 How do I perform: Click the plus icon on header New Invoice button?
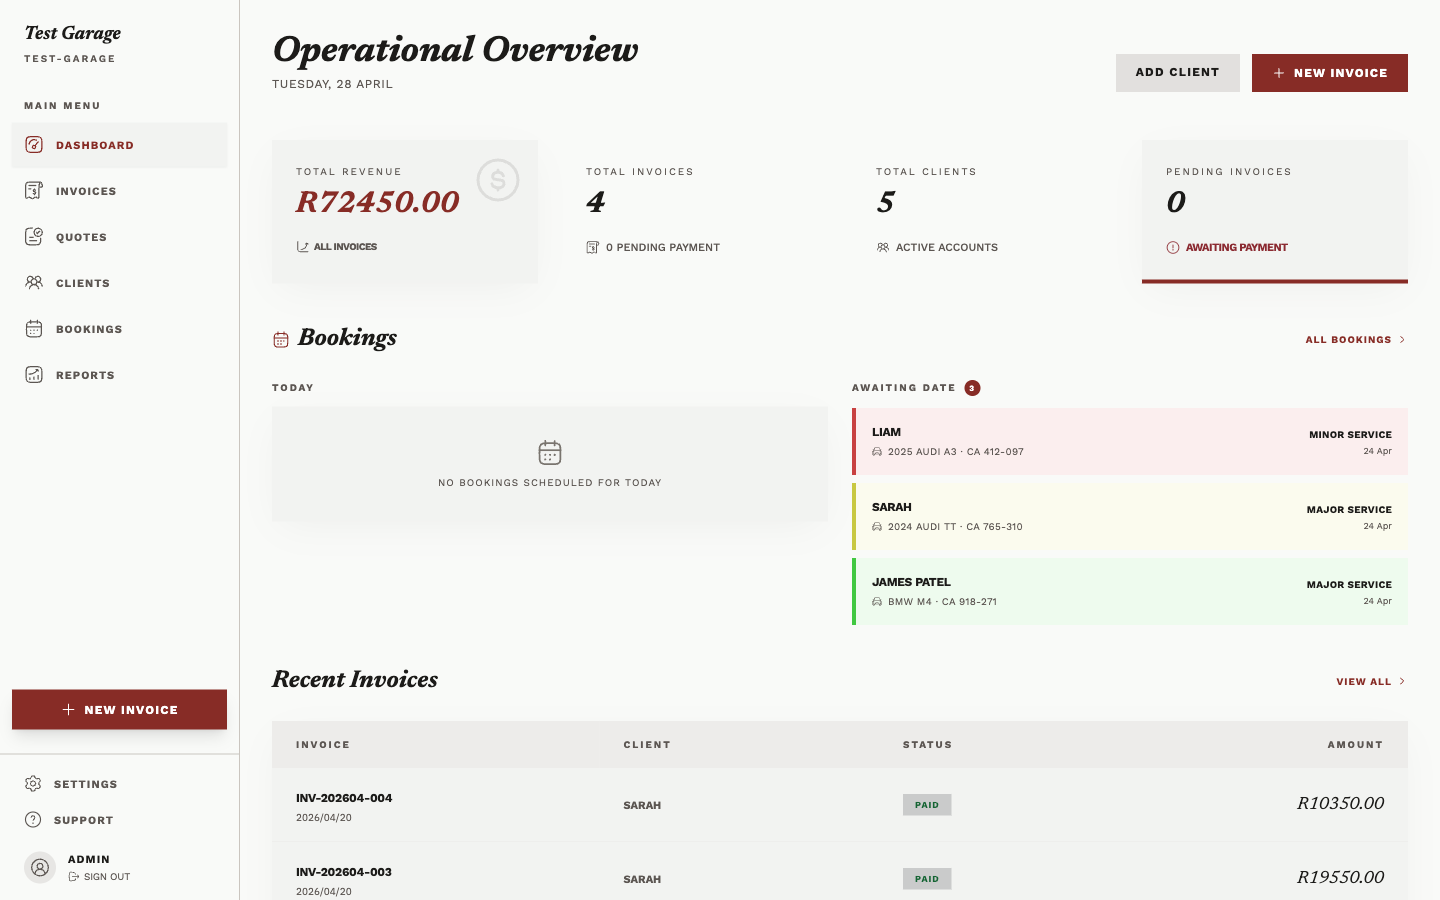1279,73
